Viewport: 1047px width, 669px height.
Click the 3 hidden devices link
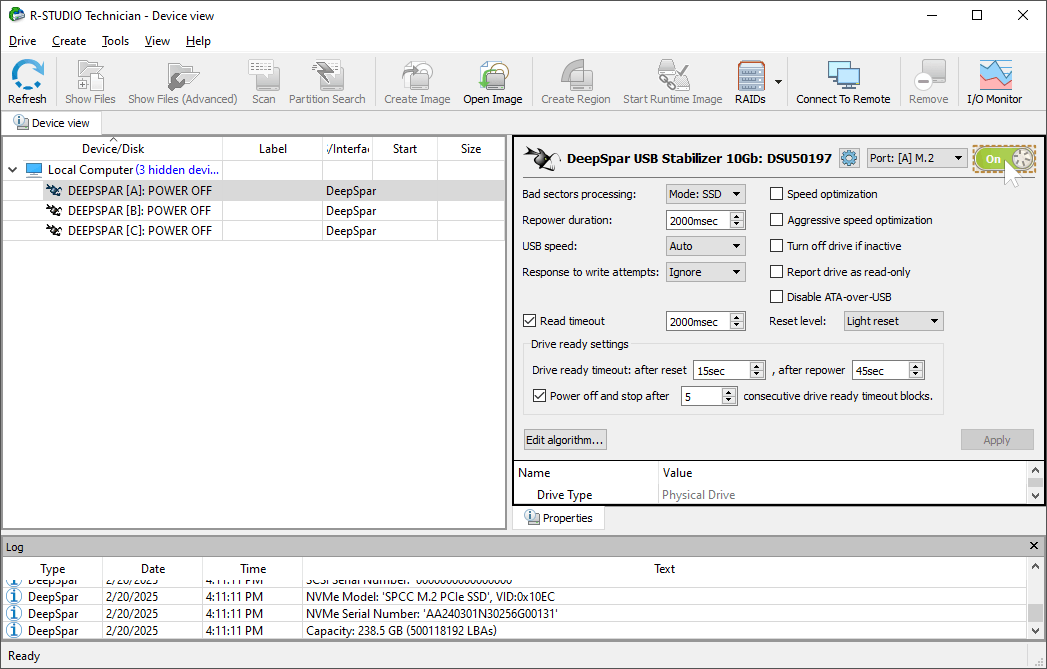pyautogui.click(x=178, y=170)
